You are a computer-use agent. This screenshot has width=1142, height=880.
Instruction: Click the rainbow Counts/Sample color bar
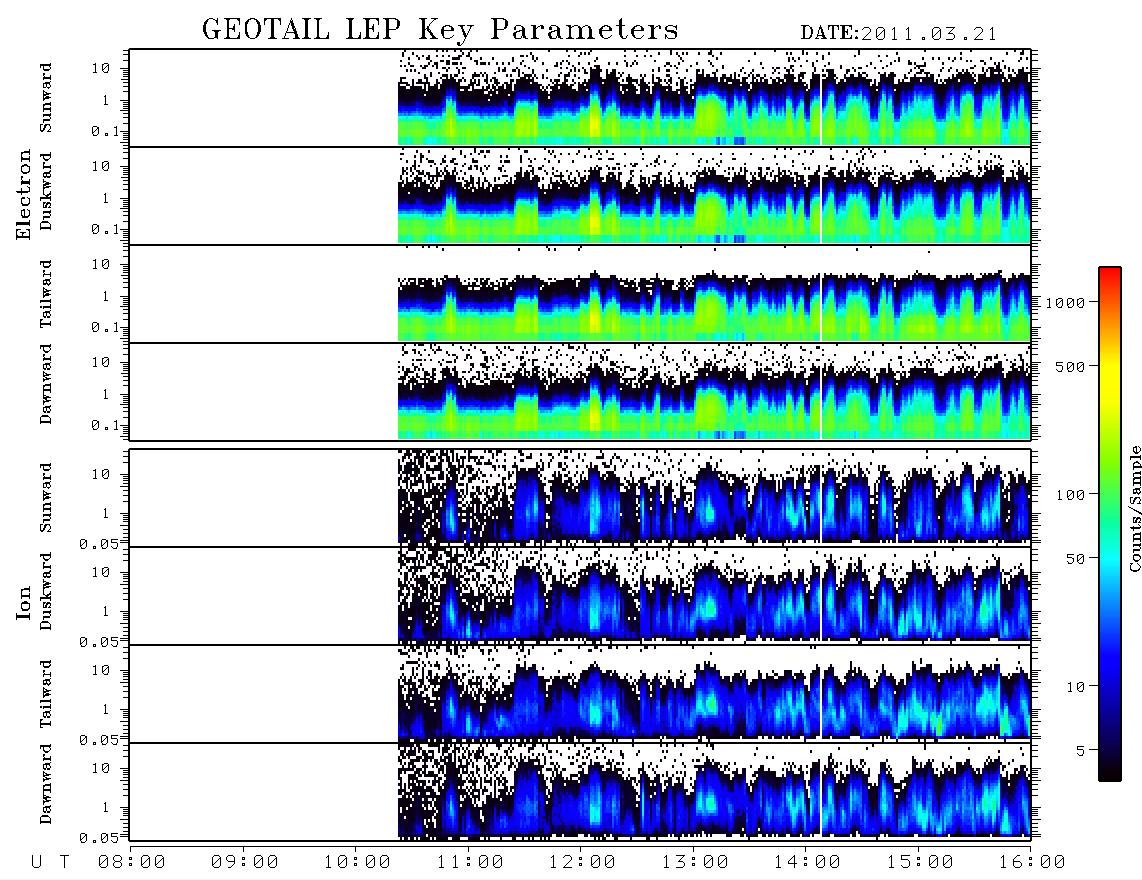tap(1110, 524)
